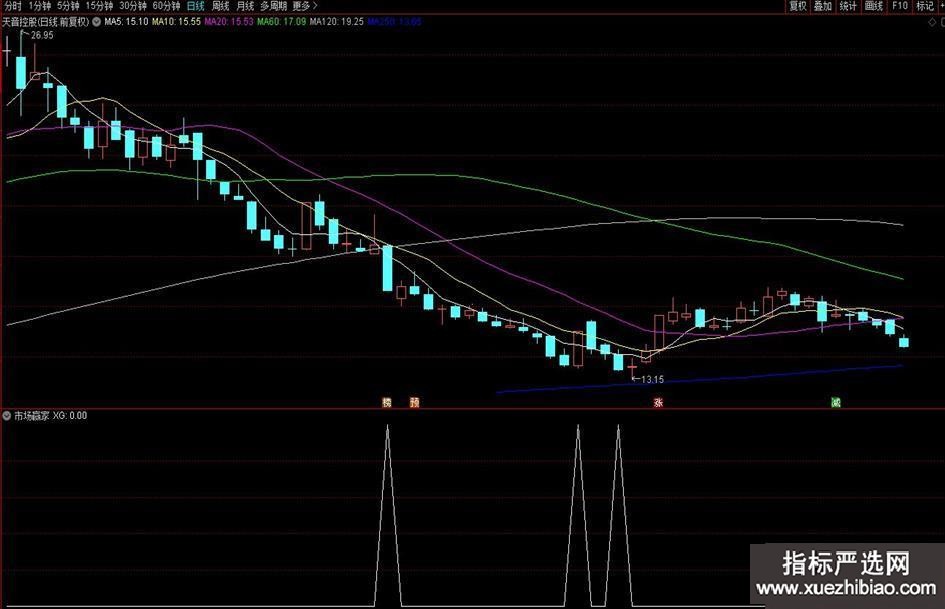Select the 15分钟 period tab
The image size is (945, 609).
pyautogui.click(x=99, y=6)
